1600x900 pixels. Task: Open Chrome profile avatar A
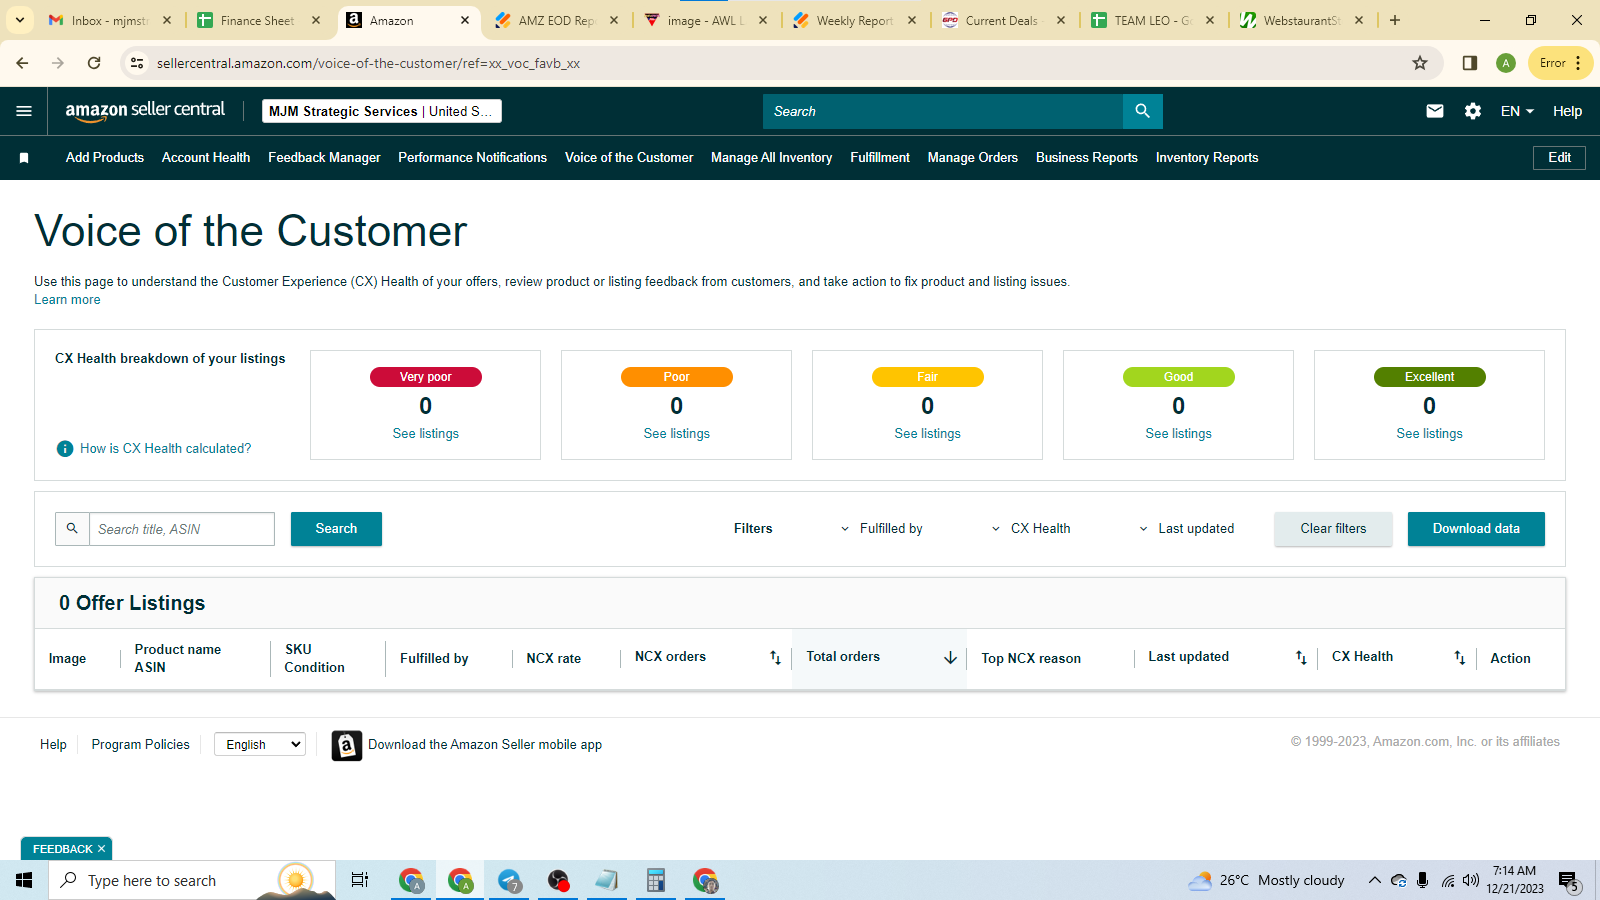click(x=1506, y=63)
